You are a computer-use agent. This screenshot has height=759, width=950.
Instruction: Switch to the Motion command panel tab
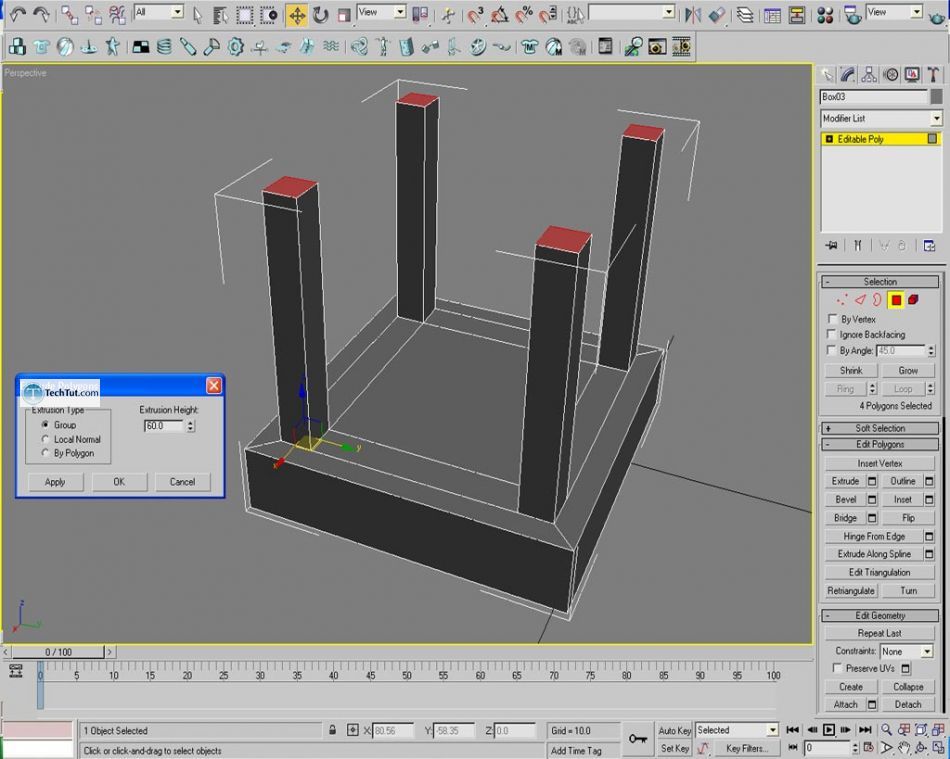click(x=891, y=75)
